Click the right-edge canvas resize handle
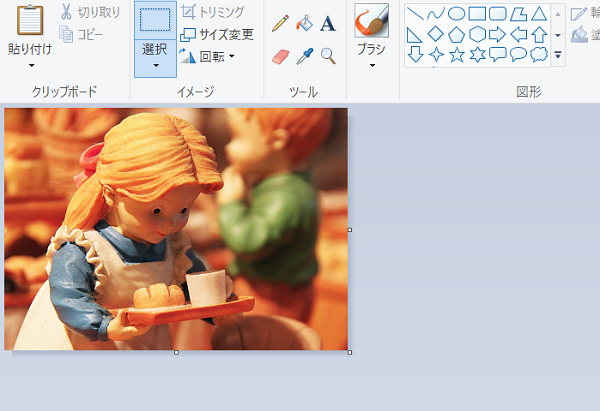This screenshot has height=411, width=600. 350,230
